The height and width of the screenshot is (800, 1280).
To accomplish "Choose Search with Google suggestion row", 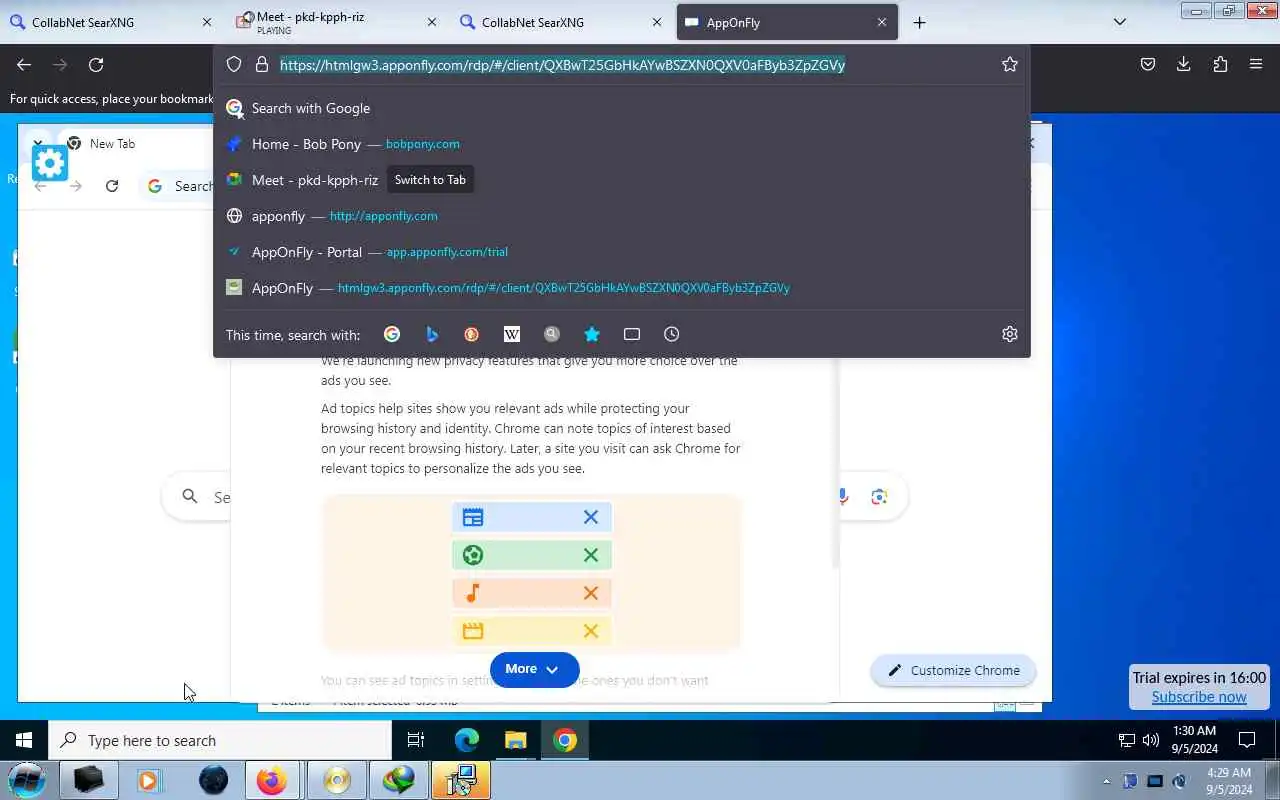I will pyautogui.click(x=621, y=108).
